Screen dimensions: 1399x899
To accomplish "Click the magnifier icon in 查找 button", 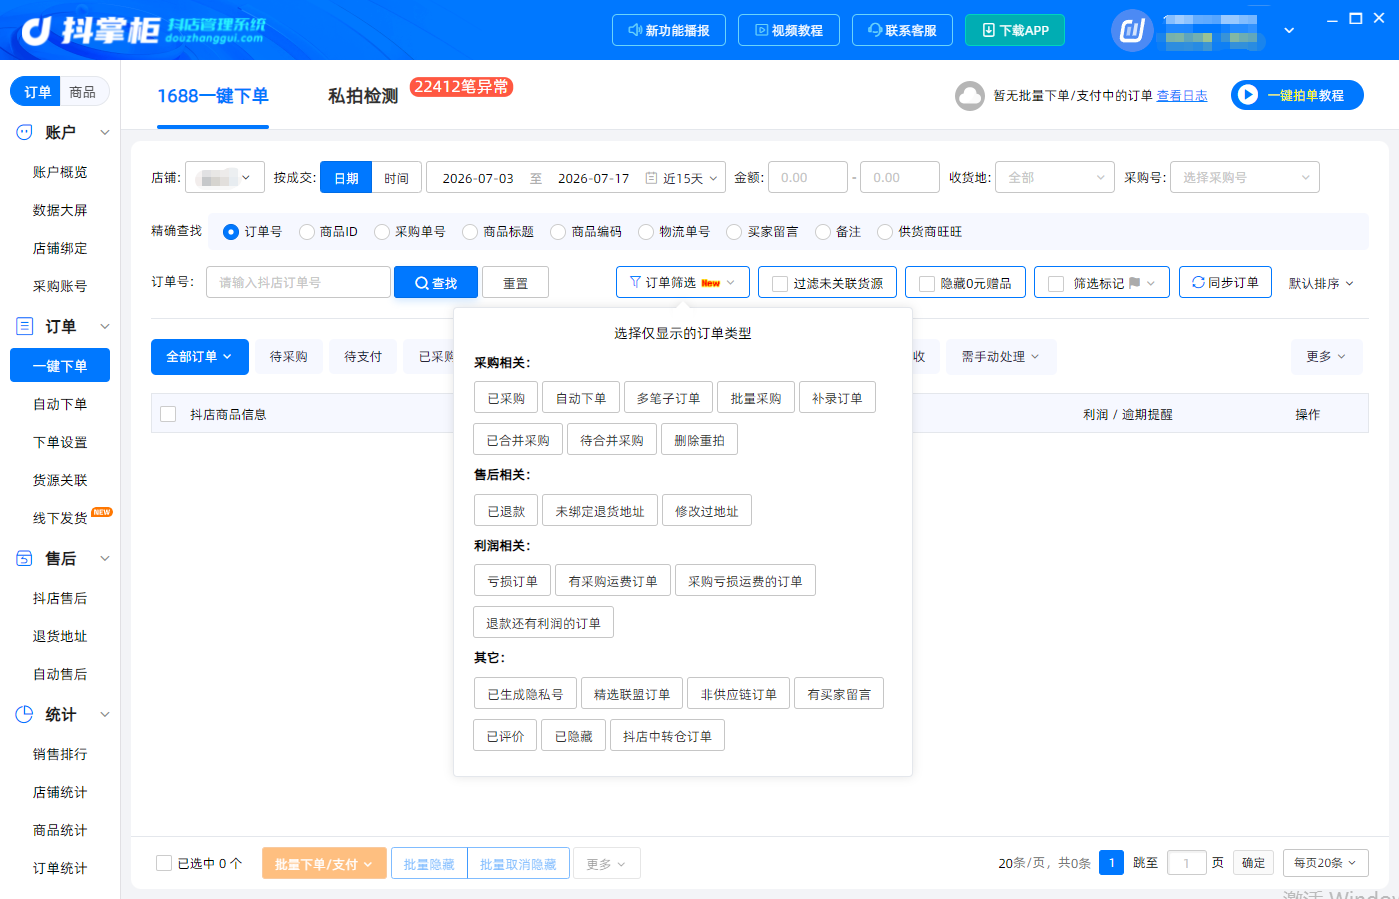I will click(x=422, y=283).
